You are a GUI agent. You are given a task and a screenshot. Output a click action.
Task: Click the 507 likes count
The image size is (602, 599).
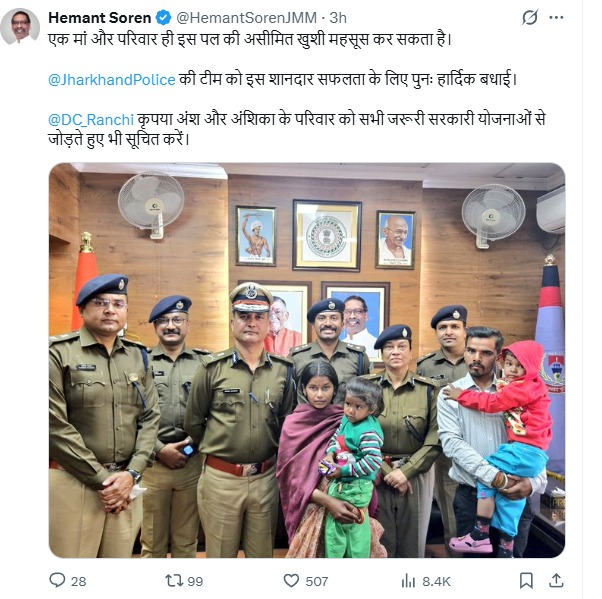click(x=317, y=581)
